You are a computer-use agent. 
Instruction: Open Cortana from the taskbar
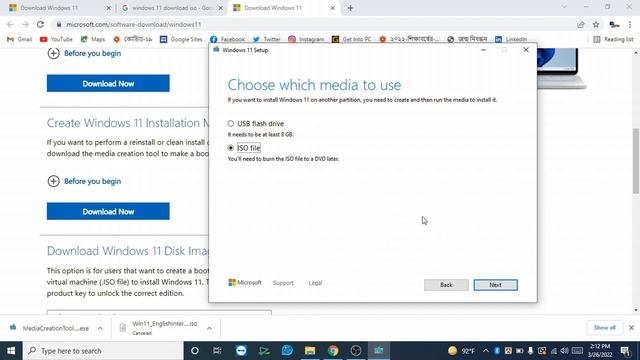pos(195,351)
